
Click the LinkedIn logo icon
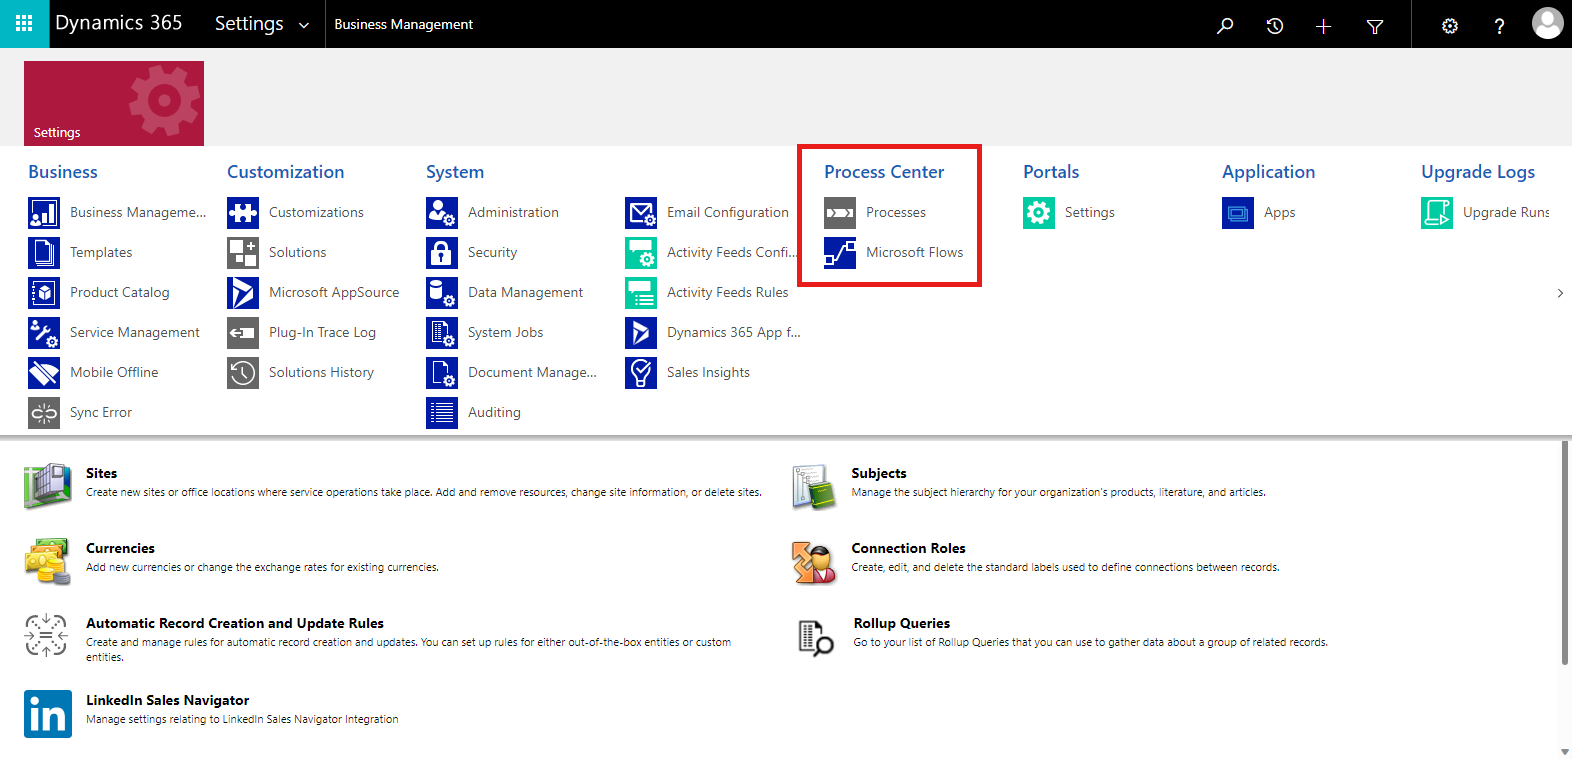48,714
